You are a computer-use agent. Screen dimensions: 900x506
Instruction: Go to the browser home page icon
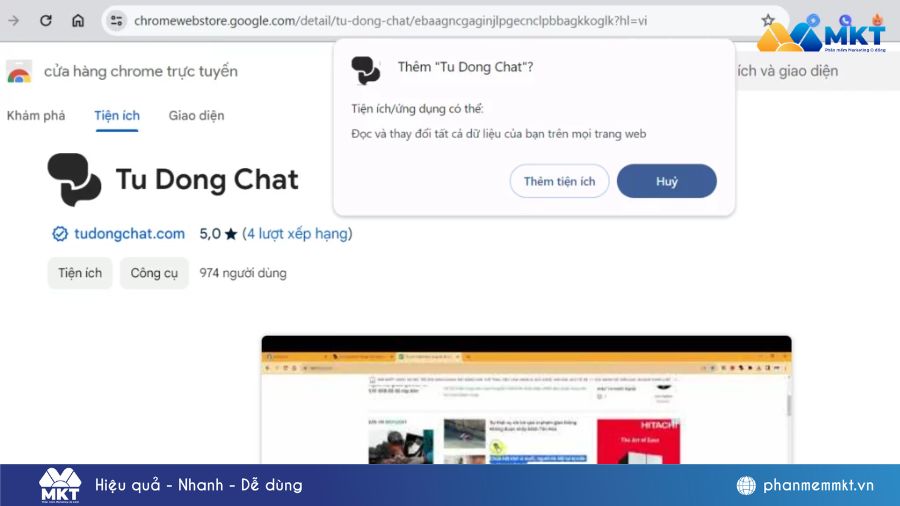click(x=78, y=21)
